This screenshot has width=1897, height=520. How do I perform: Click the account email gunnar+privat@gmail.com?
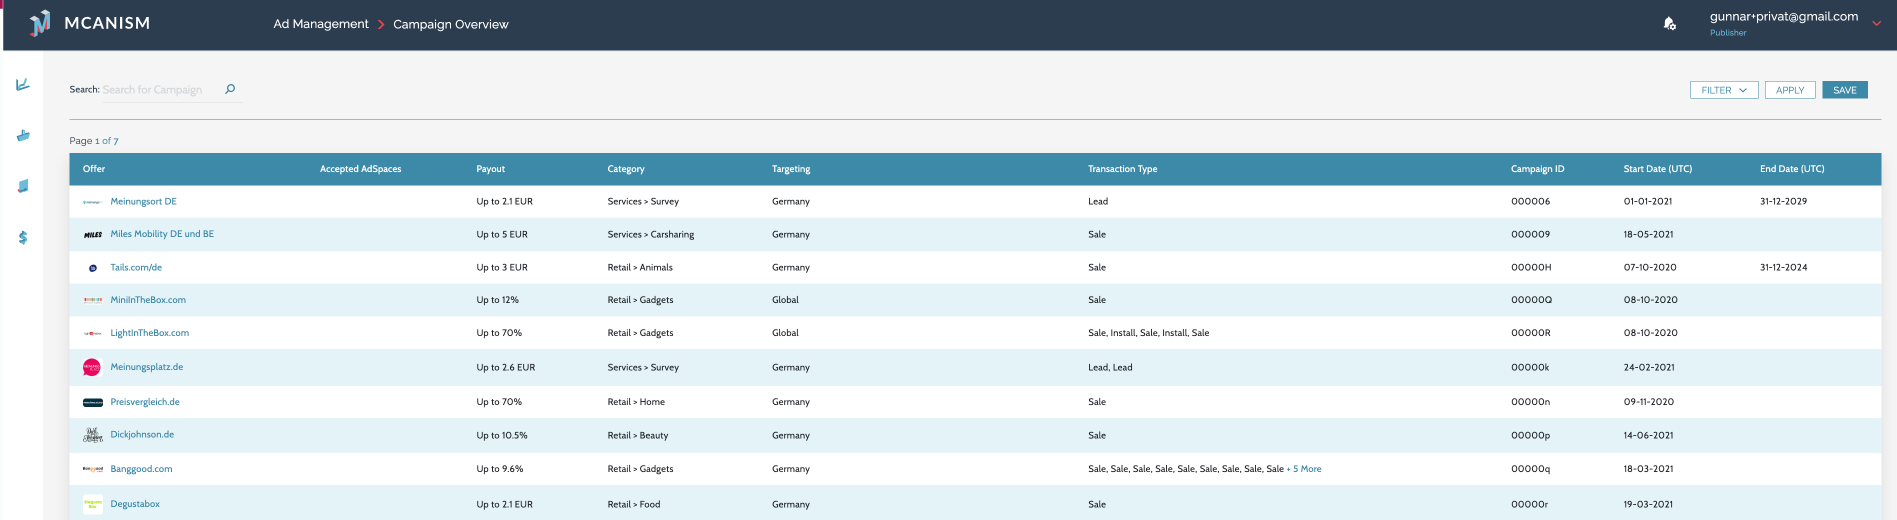tap(1783, 16)
